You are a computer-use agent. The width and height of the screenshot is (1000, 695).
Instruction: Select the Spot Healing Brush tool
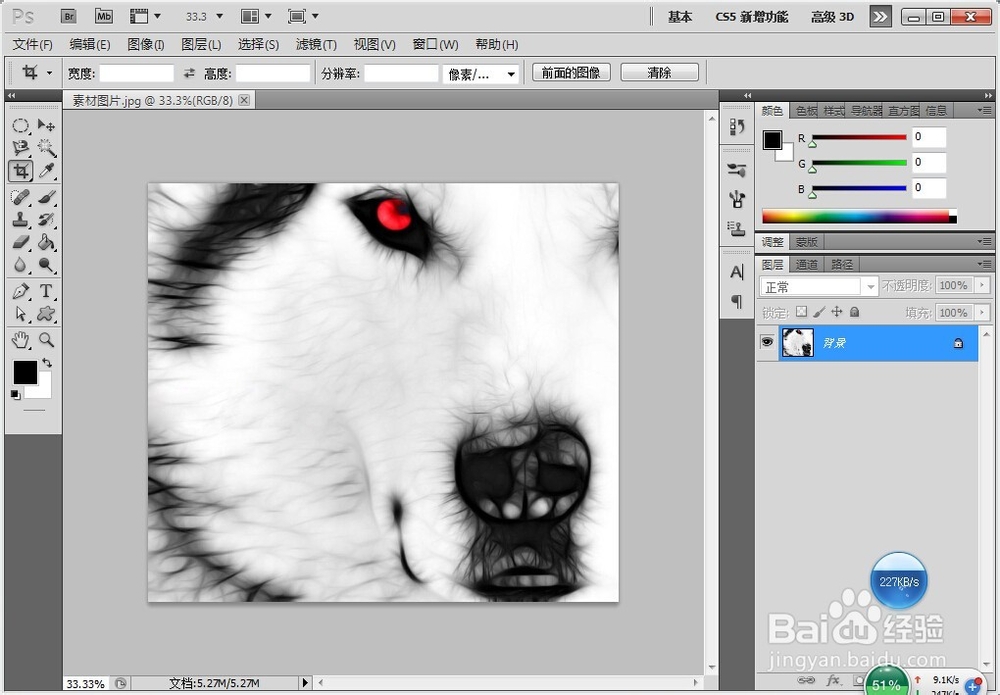[20, 197]
